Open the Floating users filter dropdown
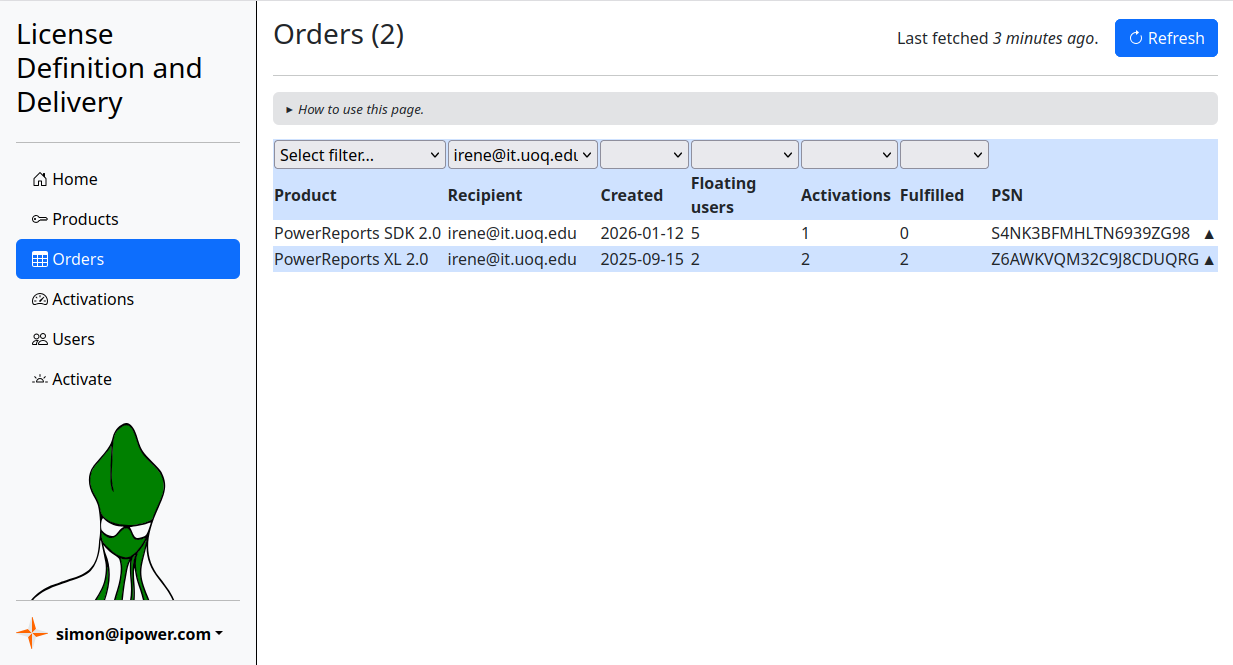1233x665 pixels. [744, 155]
